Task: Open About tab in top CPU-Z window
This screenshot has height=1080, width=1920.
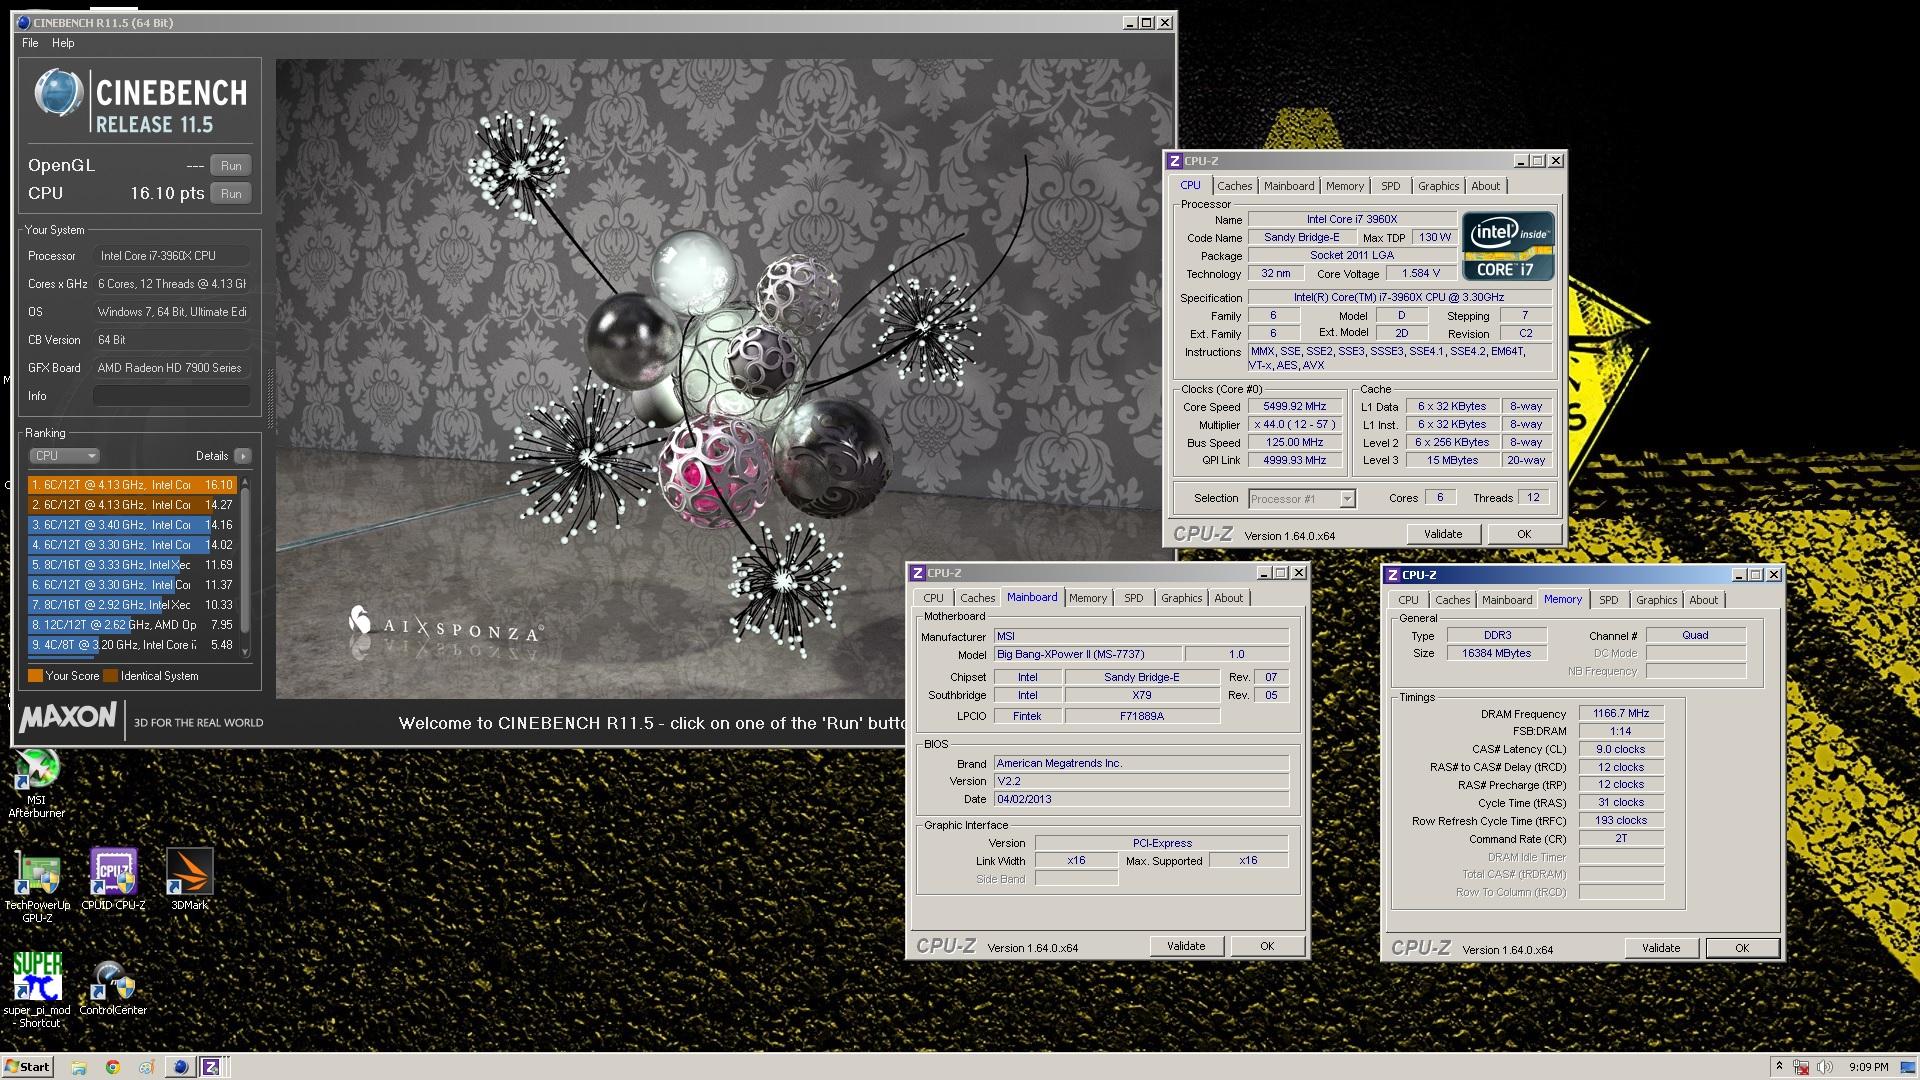Action: (x=1485, y=186)
